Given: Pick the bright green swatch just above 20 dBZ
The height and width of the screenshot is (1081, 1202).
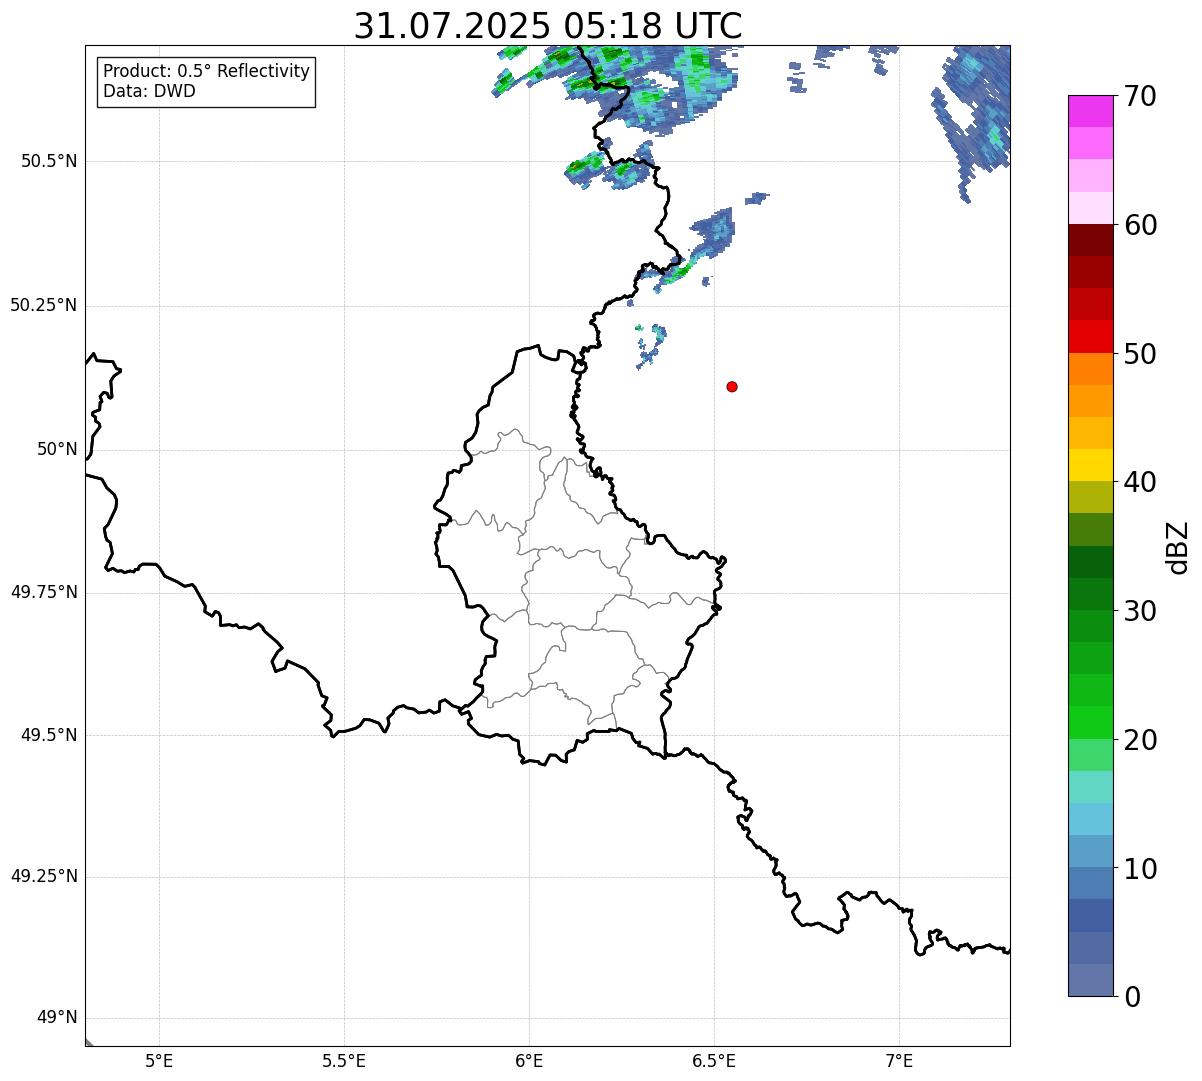Looking at the screenshot, I should click(1090, 723).
